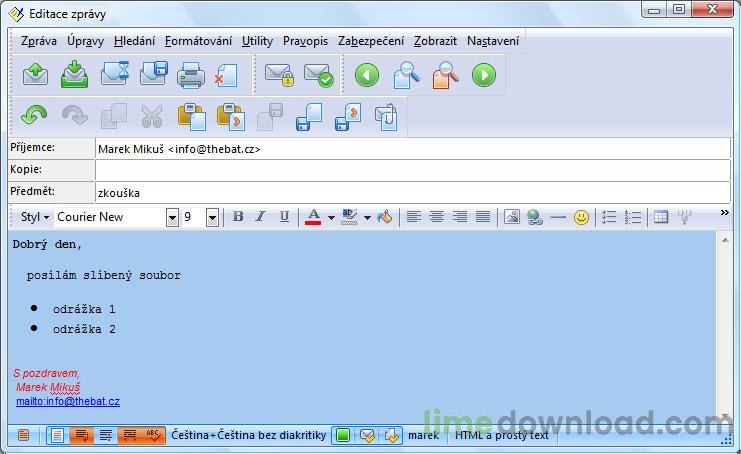This screenshot has height=454, width=741.
Task: Send the message with the green up-arrow envelope
Action: pos(36,75)
